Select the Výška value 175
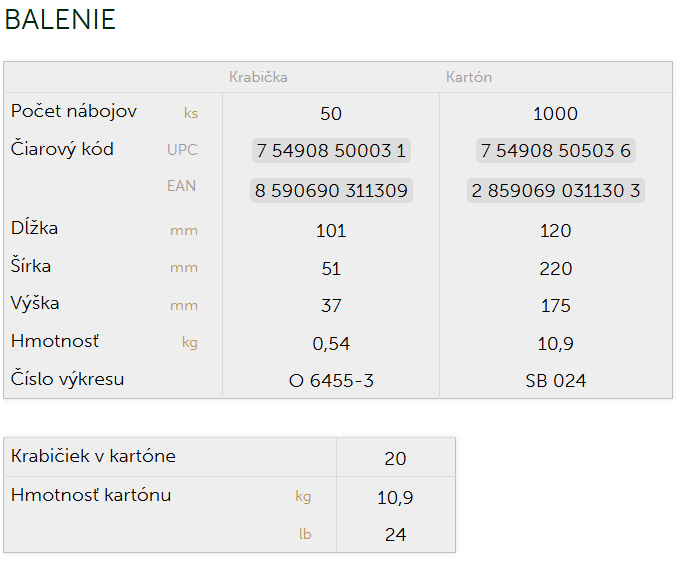This screenshot has height=564, width=680. point(555,306)
